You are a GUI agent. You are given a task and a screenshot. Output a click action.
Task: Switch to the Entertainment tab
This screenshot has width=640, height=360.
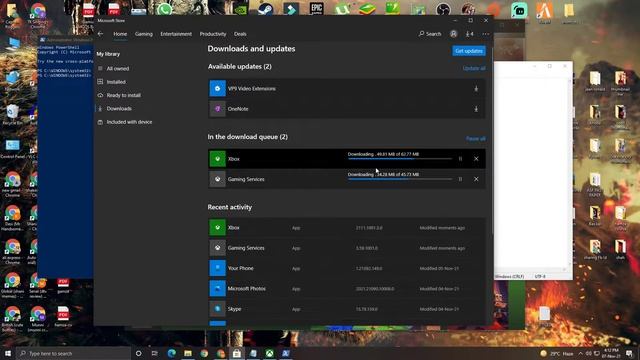point(176,34)
